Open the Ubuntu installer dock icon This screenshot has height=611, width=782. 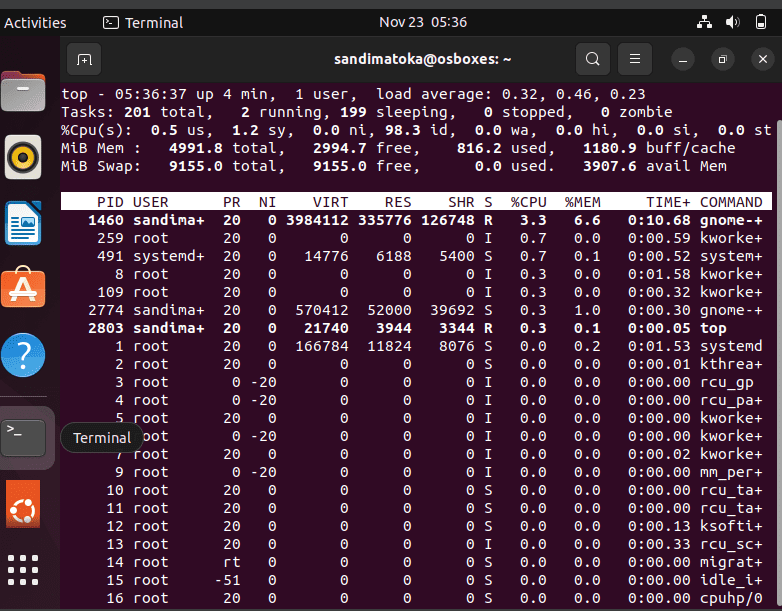pyautogui.click(x=23, y=504)
